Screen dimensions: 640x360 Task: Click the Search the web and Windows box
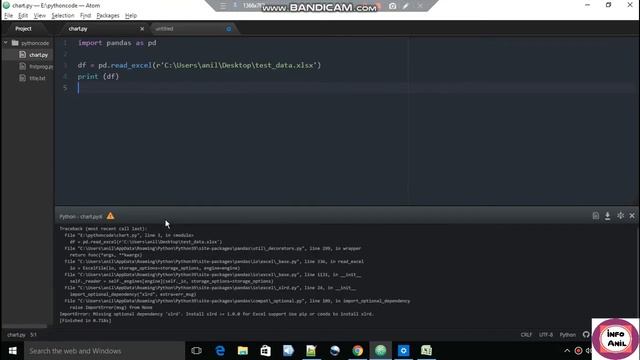[x=104, y=351]
